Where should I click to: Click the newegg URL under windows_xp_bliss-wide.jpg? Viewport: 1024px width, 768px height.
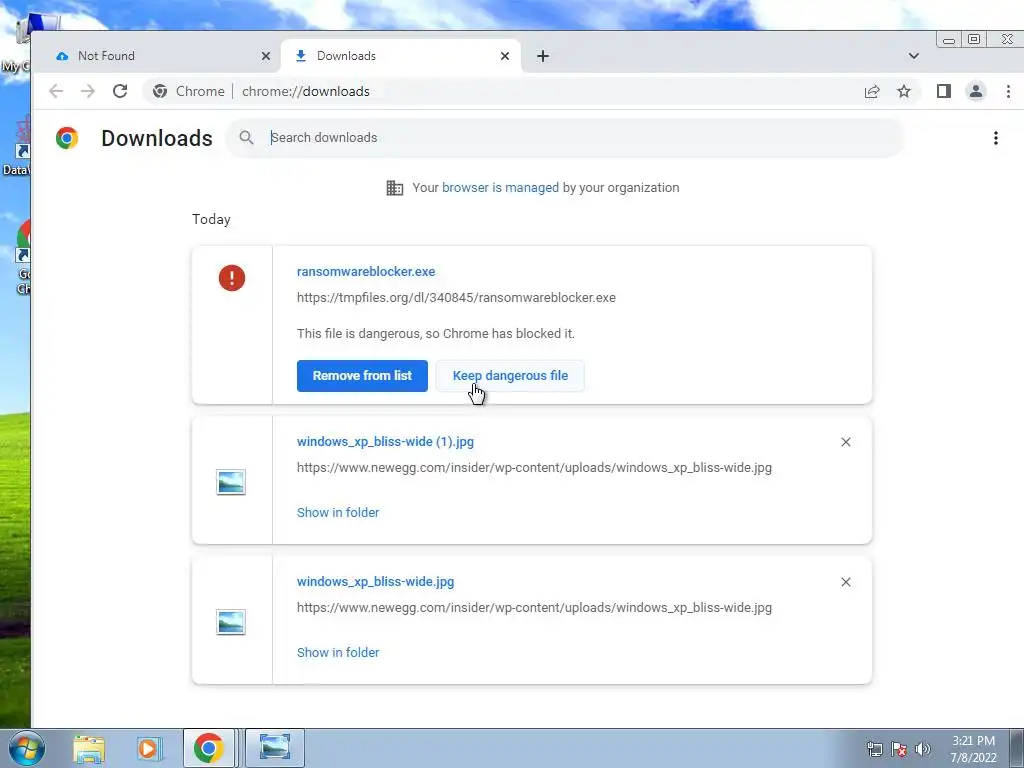[534, 607]
